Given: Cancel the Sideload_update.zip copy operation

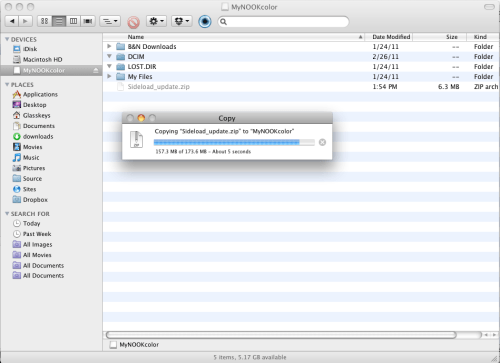Looking at the screenshot, I should click(x=322, y=142).
